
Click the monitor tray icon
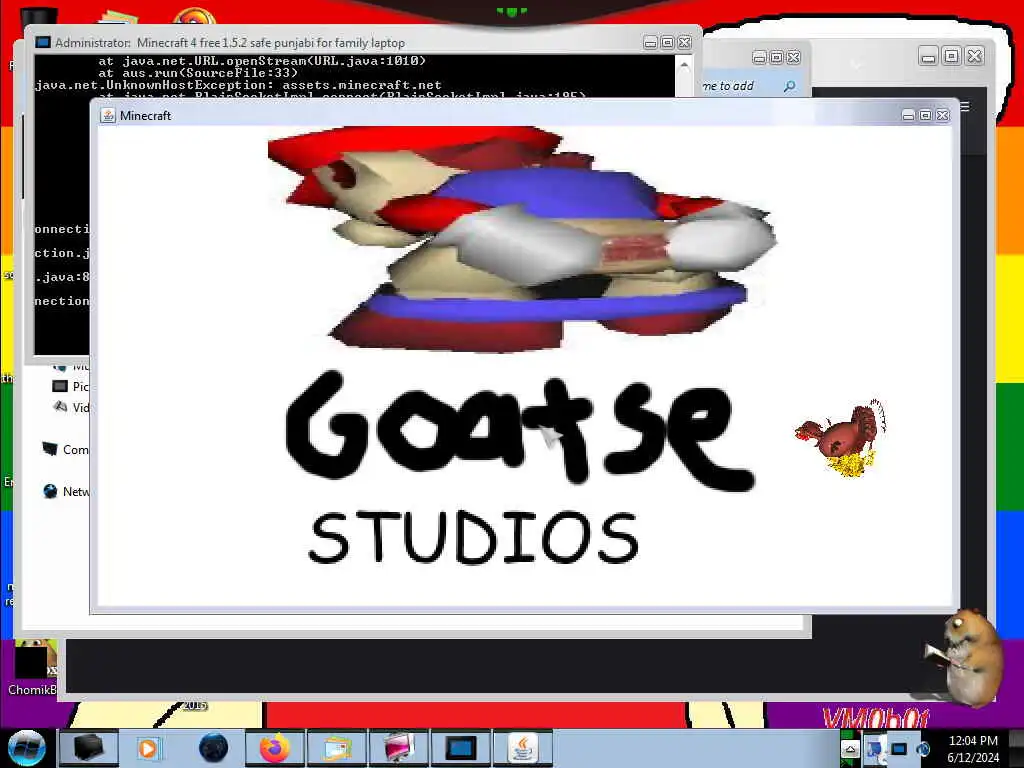[899, 749]
